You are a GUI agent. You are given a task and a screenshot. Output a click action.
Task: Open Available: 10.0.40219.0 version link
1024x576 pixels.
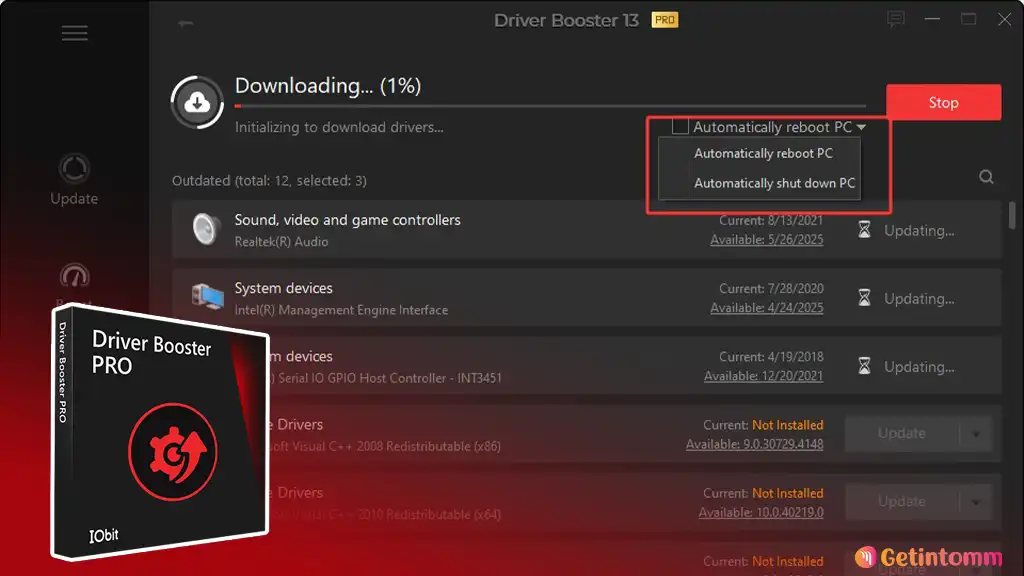coord(761,513)
